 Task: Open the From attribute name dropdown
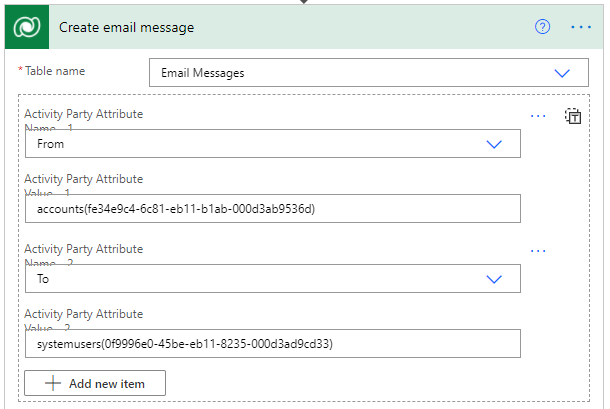tap(273, 144)
